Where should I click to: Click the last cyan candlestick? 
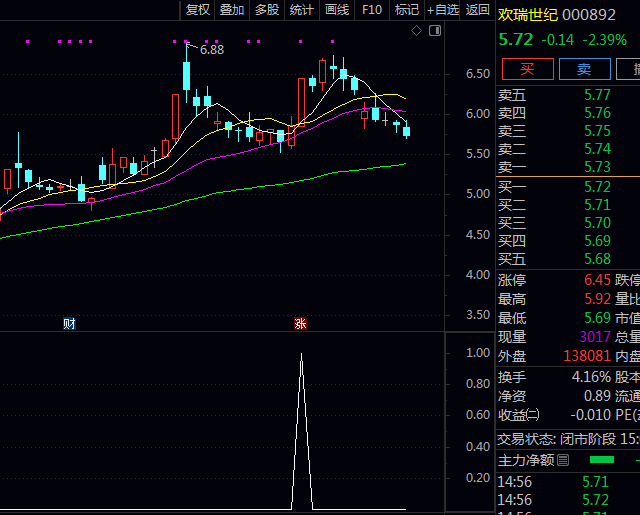tap(407, 130)
